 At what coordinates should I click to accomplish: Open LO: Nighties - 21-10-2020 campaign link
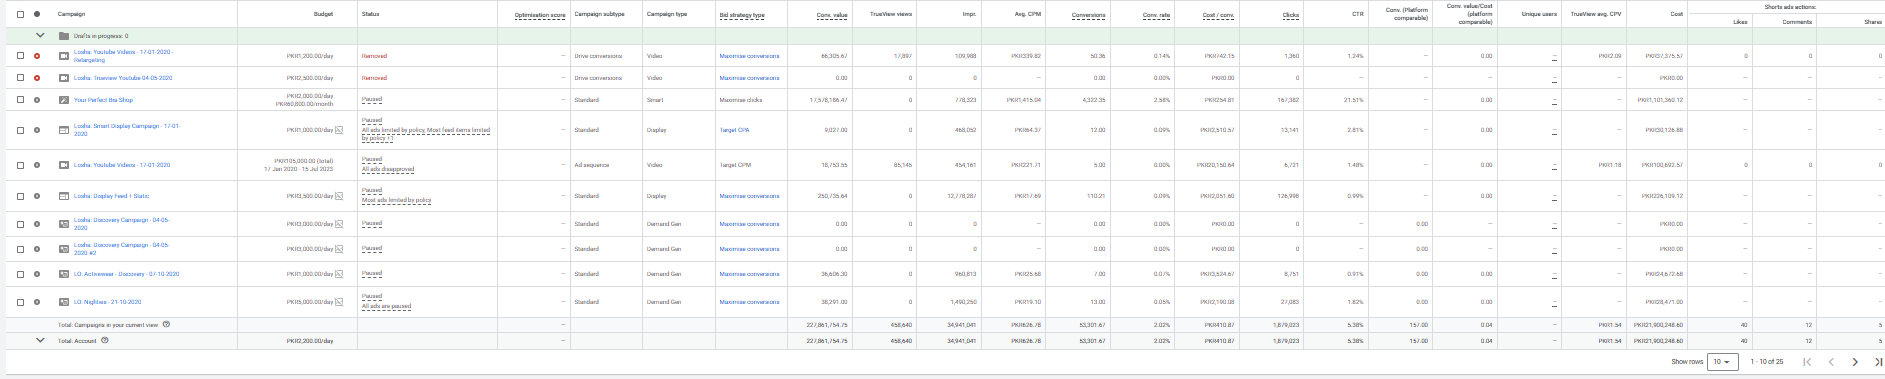coord(107,302)
